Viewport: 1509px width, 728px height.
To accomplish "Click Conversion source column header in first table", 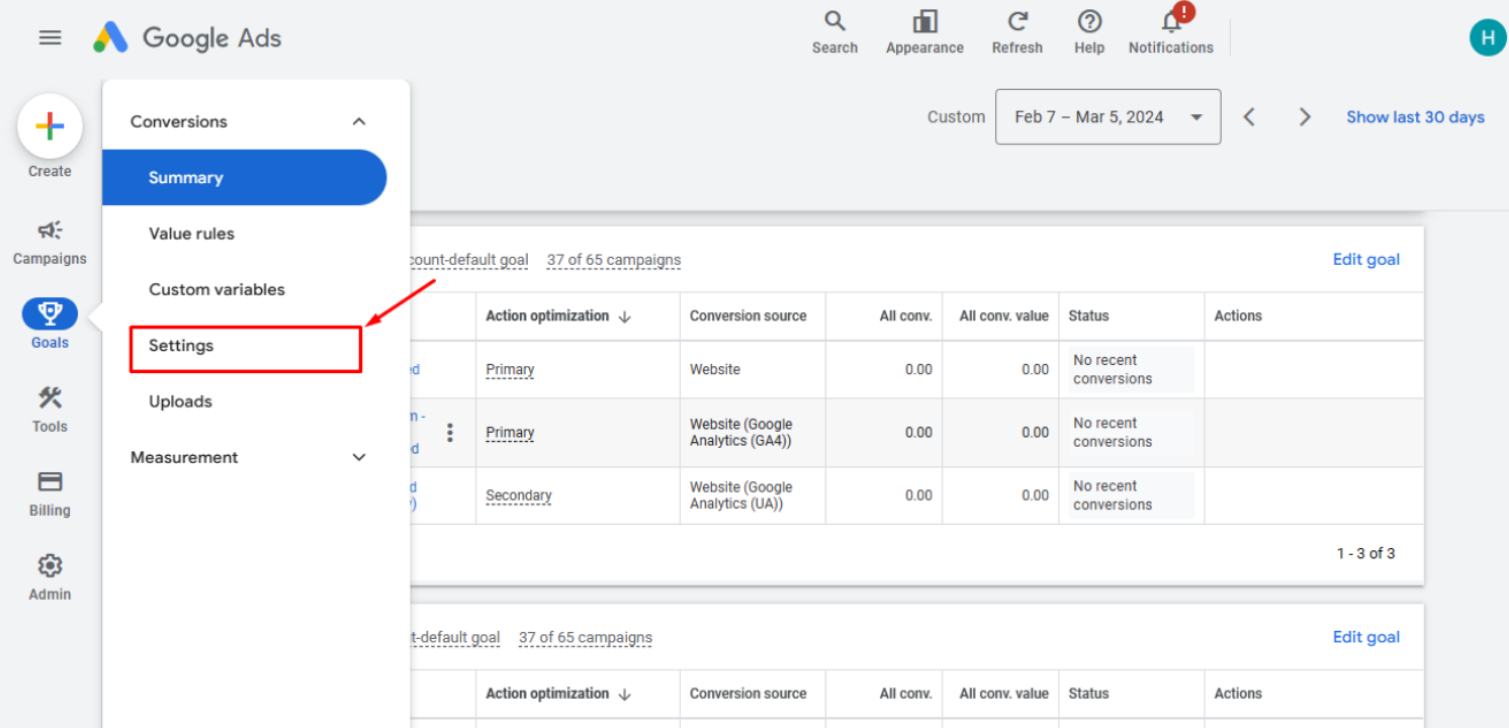I will tap(748, 316).
